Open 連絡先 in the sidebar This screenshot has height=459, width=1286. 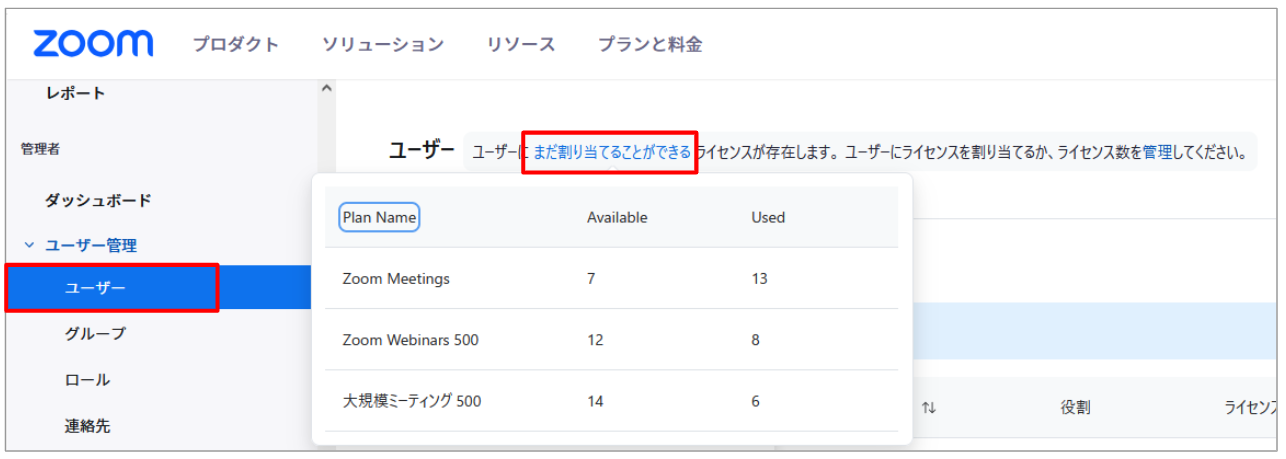pos(87,426)
